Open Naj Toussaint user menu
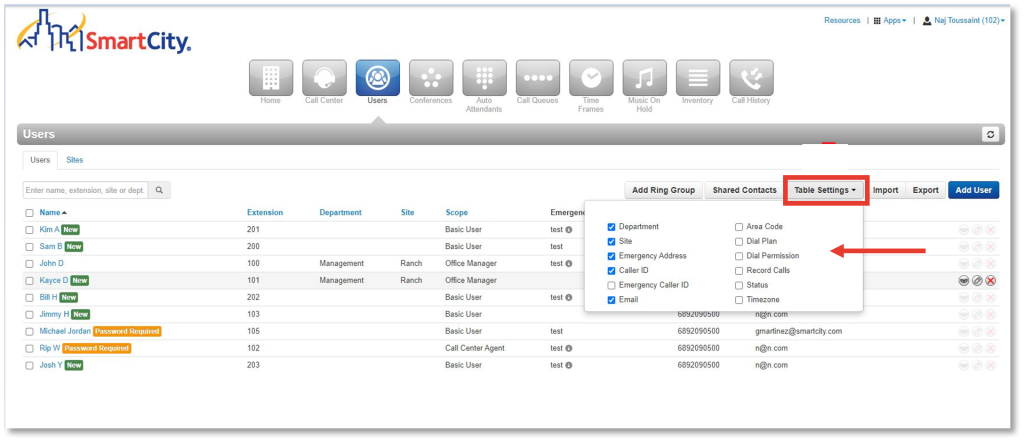Viewport: 1024px width, 442px height. tap(962, 20)
